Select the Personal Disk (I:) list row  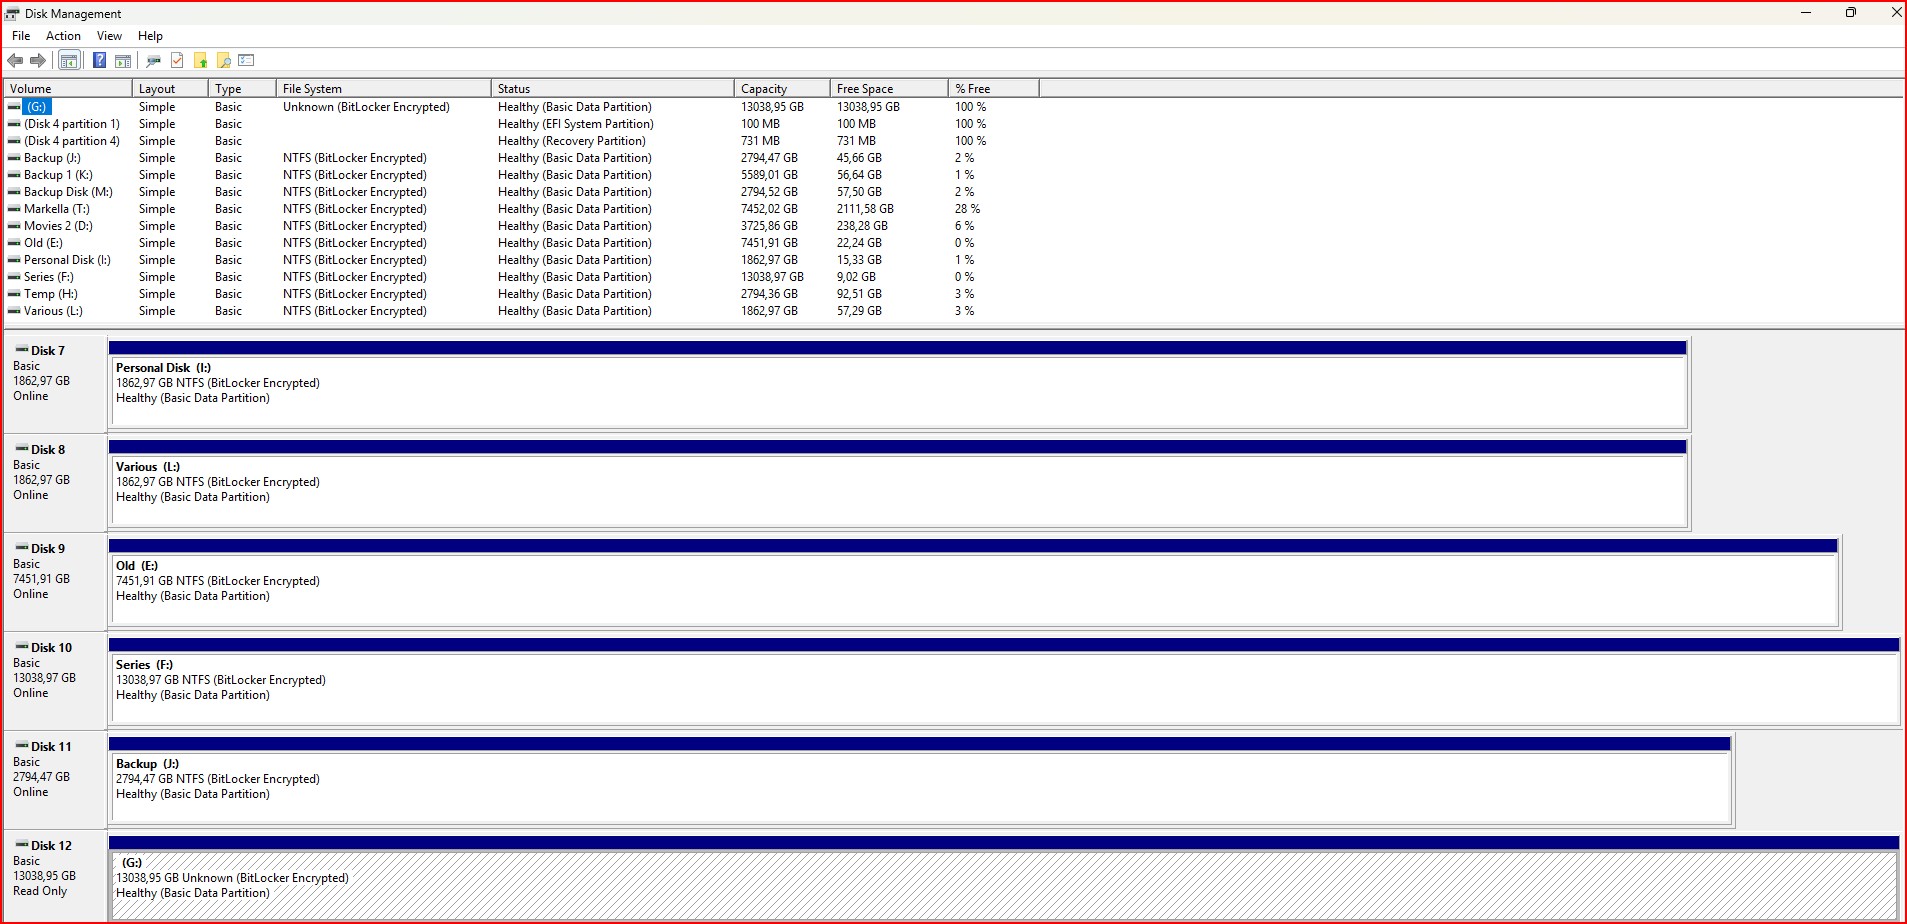point(520,260)
